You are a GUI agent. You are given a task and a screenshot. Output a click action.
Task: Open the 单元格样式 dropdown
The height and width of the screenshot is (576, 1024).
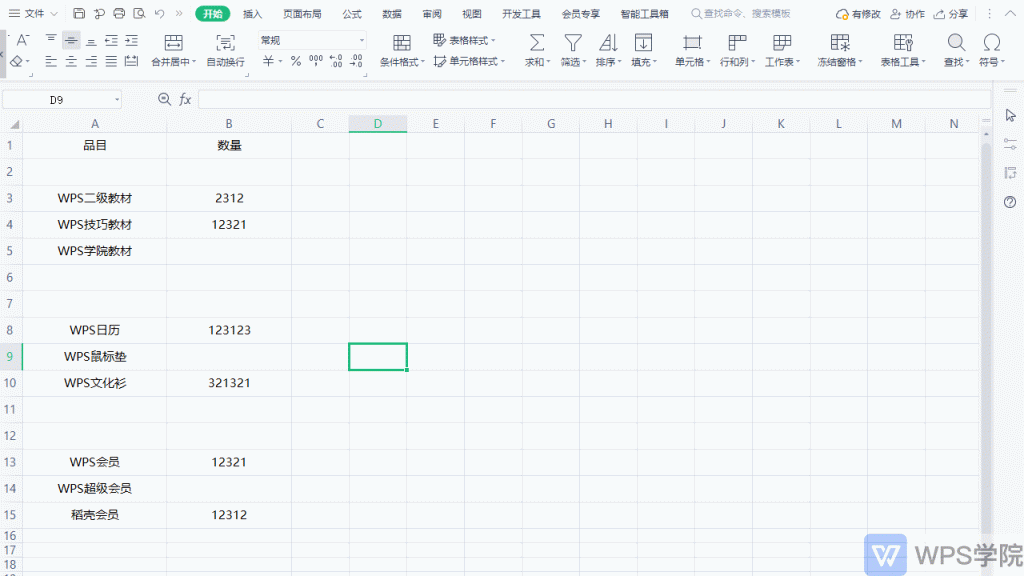[470, 61]
